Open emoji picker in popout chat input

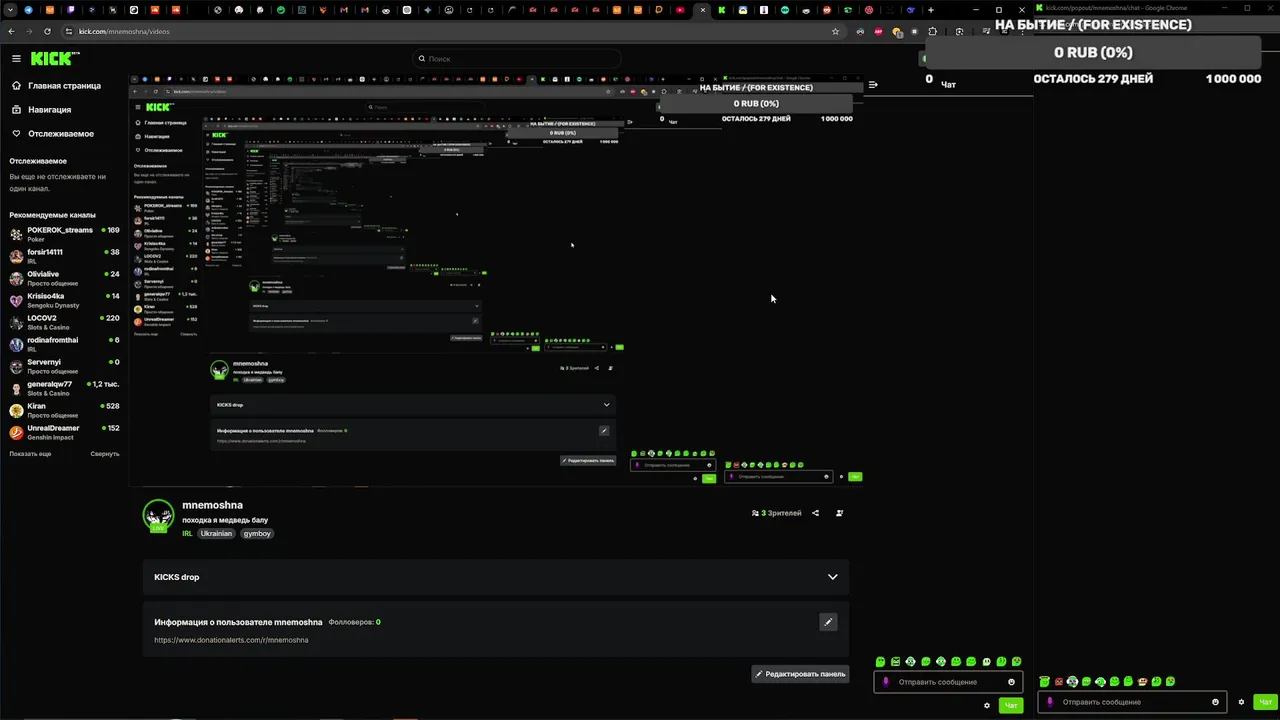1215,702
